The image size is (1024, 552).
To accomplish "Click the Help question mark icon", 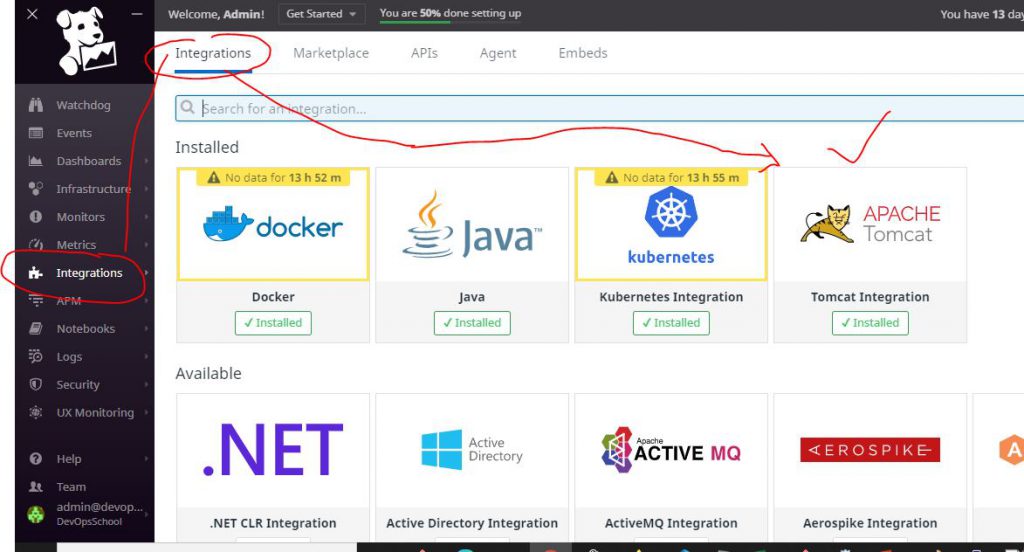I will pos(36,459).
